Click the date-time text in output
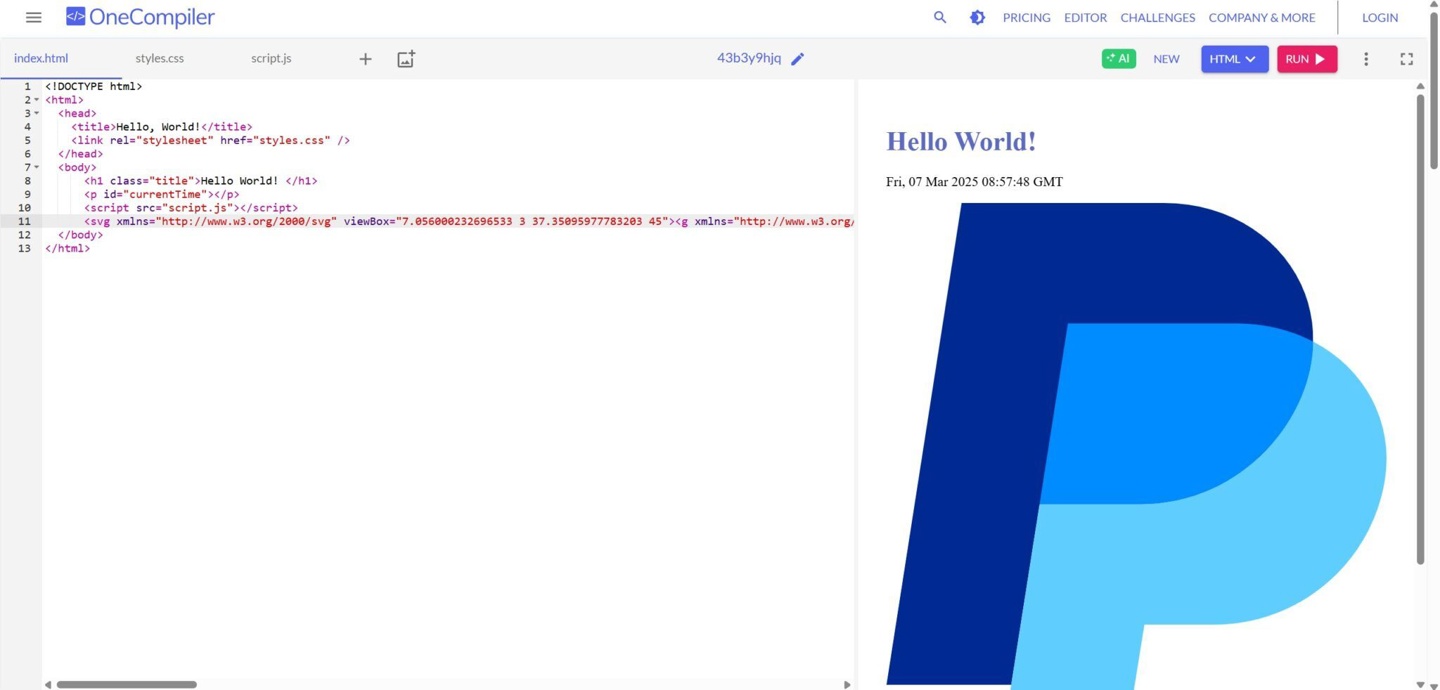The width and height of the screenshot is (1440, 690). click(974, 182)
